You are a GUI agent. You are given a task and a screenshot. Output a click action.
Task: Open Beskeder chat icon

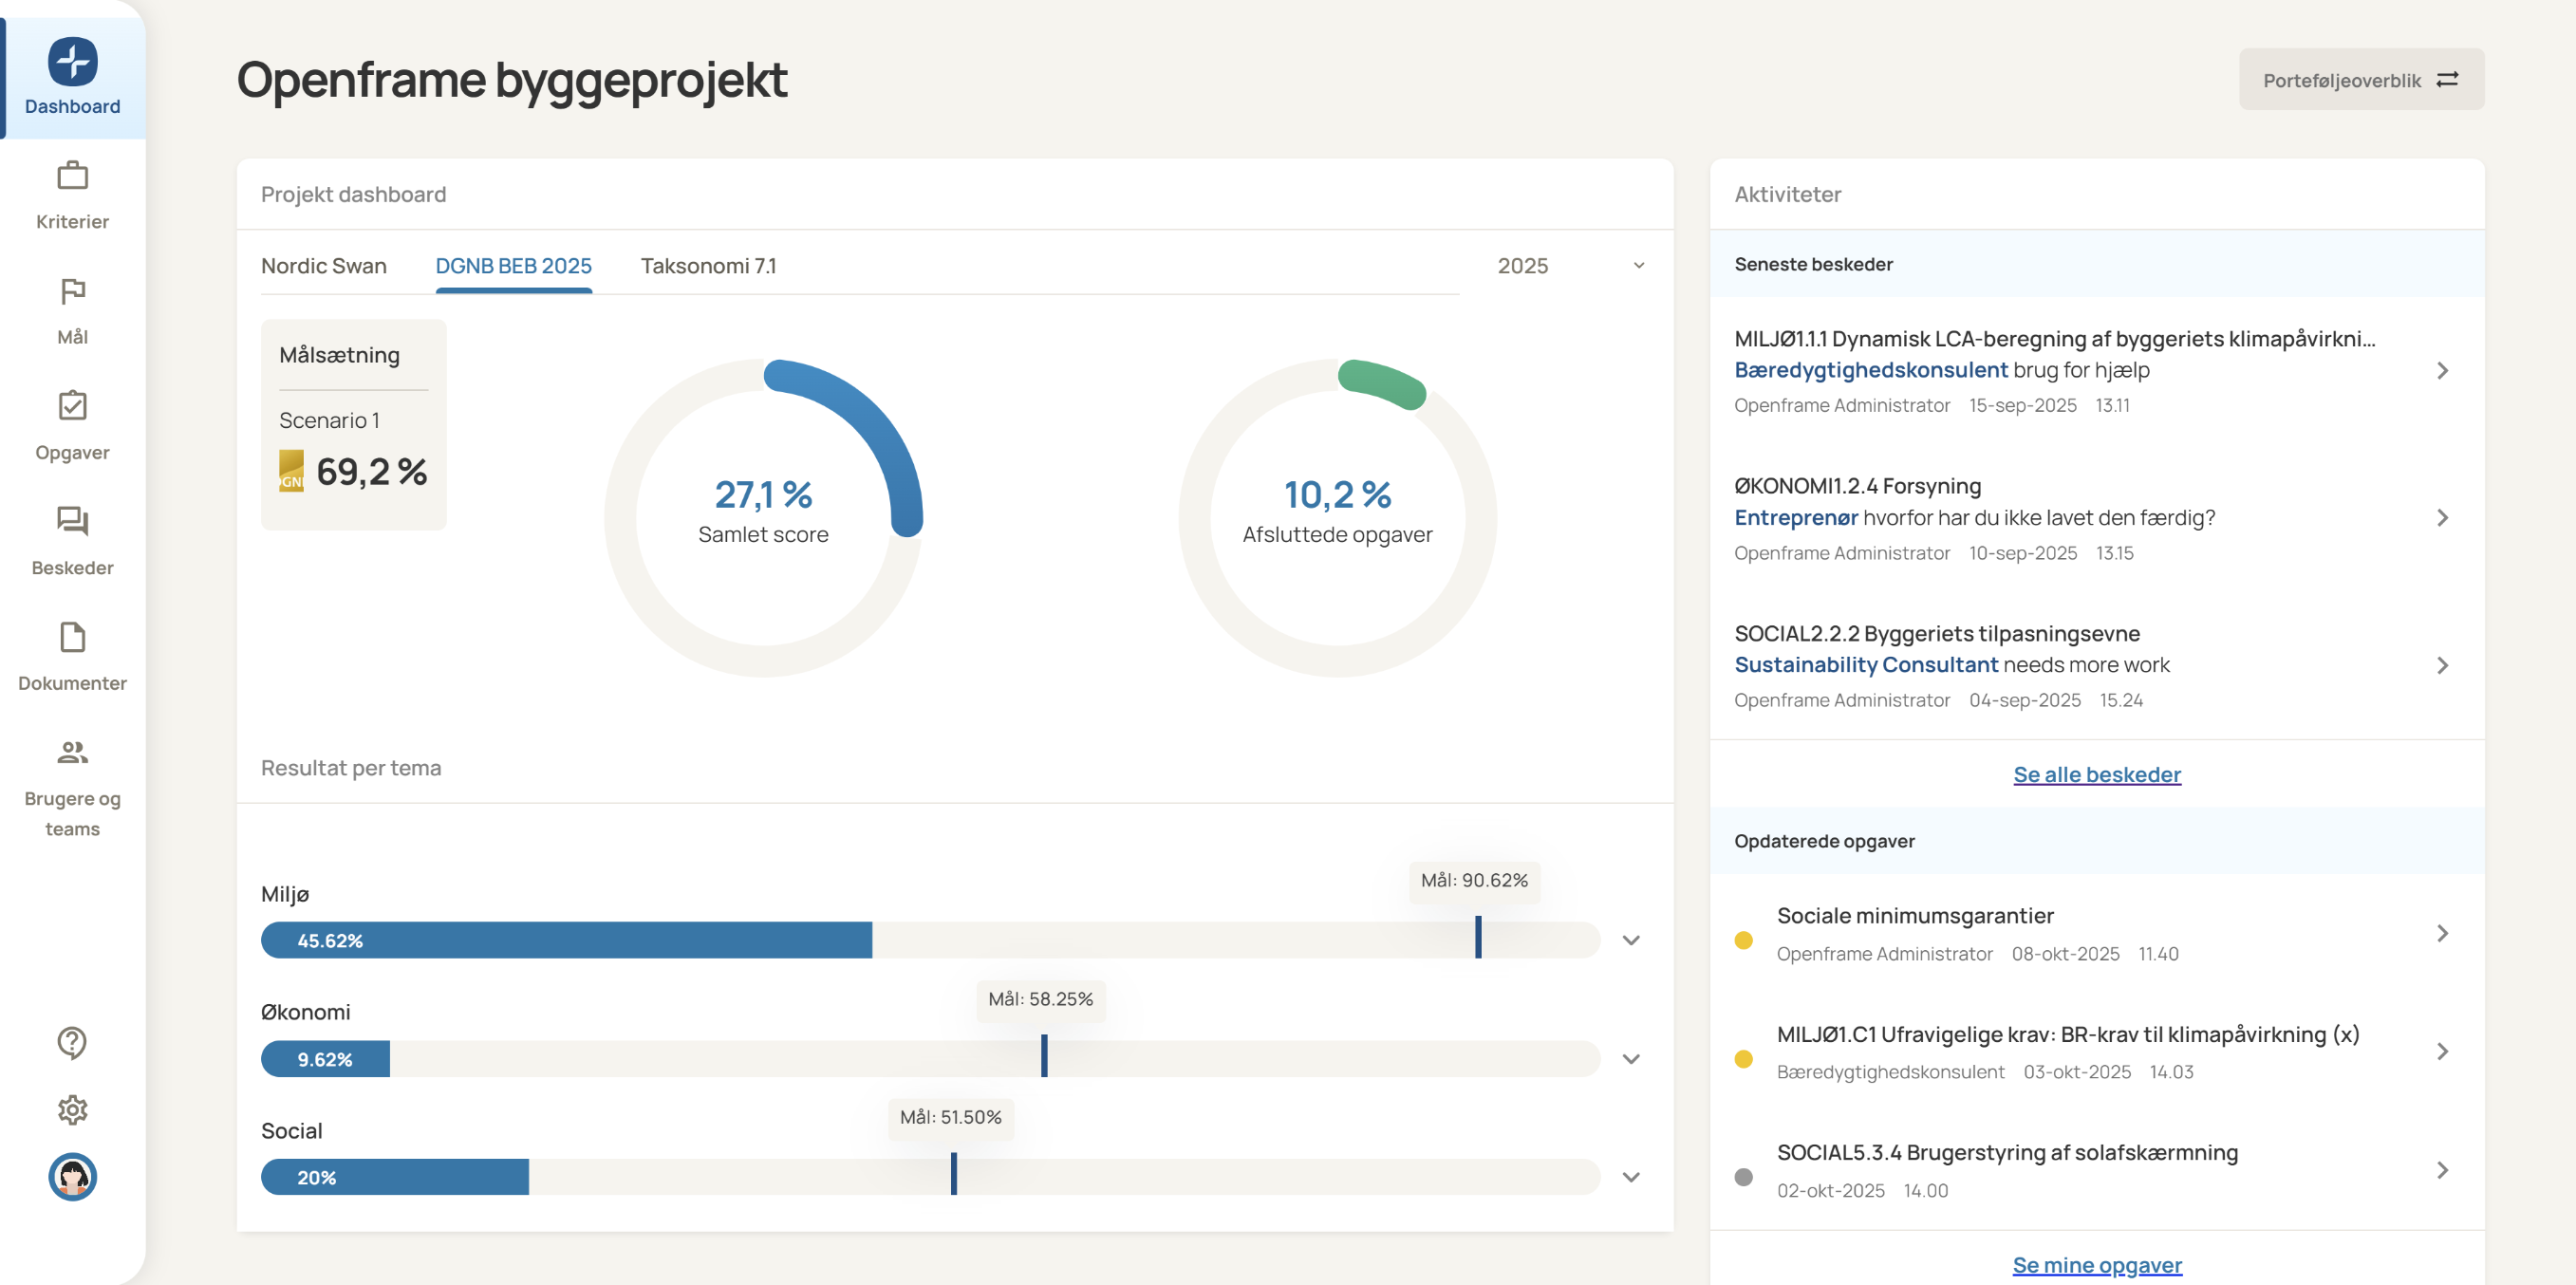point(72,521)
